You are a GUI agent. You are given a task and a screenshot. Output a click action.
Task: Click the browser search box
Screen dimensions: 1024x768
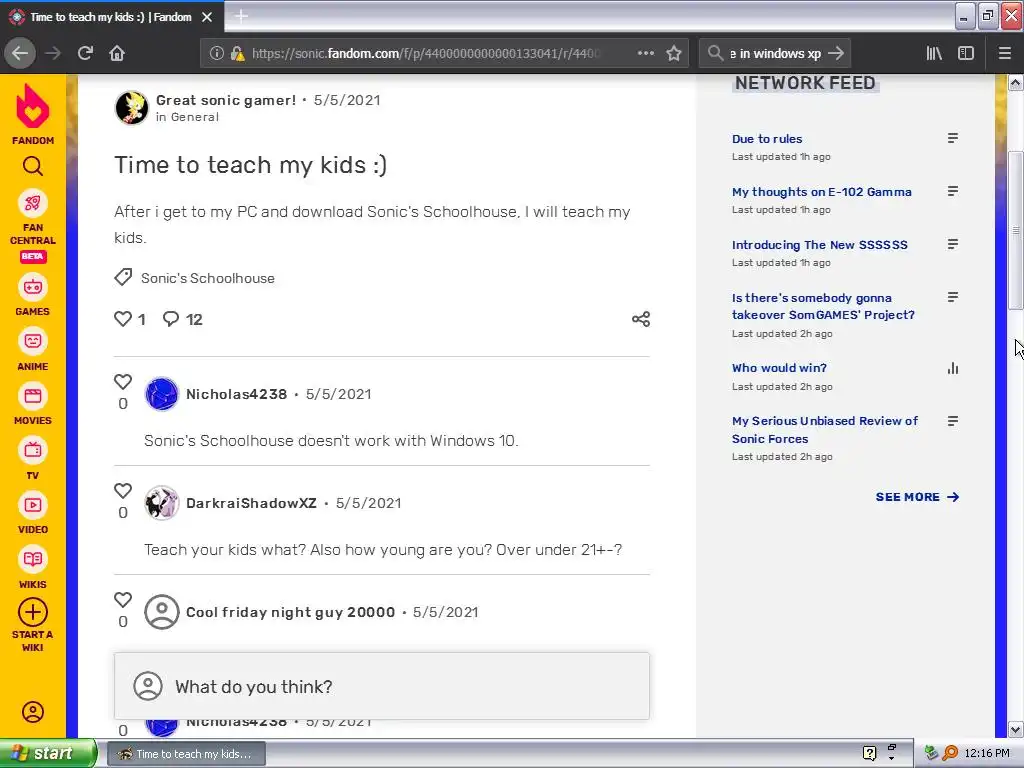[x=775, y=54]
